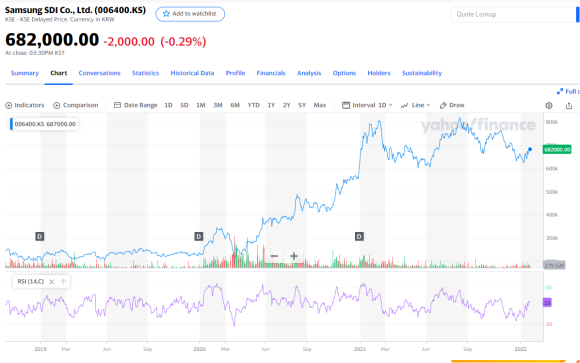Zoom out chart with minus button
The image size is (580, 363).
tap(274, 256)
